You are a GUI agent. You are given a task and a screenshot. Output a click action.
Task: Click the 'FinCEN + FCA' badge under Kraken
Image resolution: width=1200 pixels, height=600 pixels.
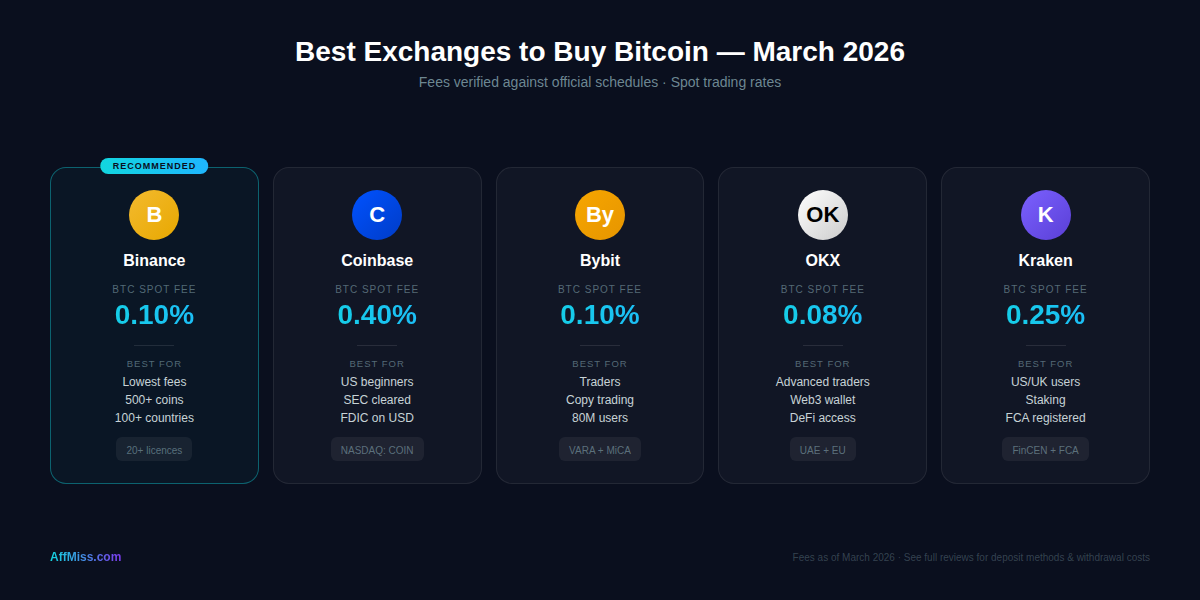[x=1045, y=449]
